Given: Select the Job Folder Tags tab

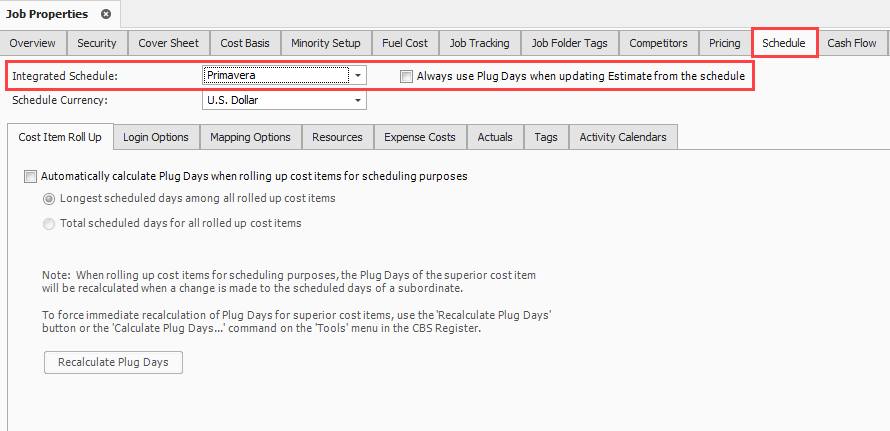Looking at the screenshot, I should pos(569,43).
